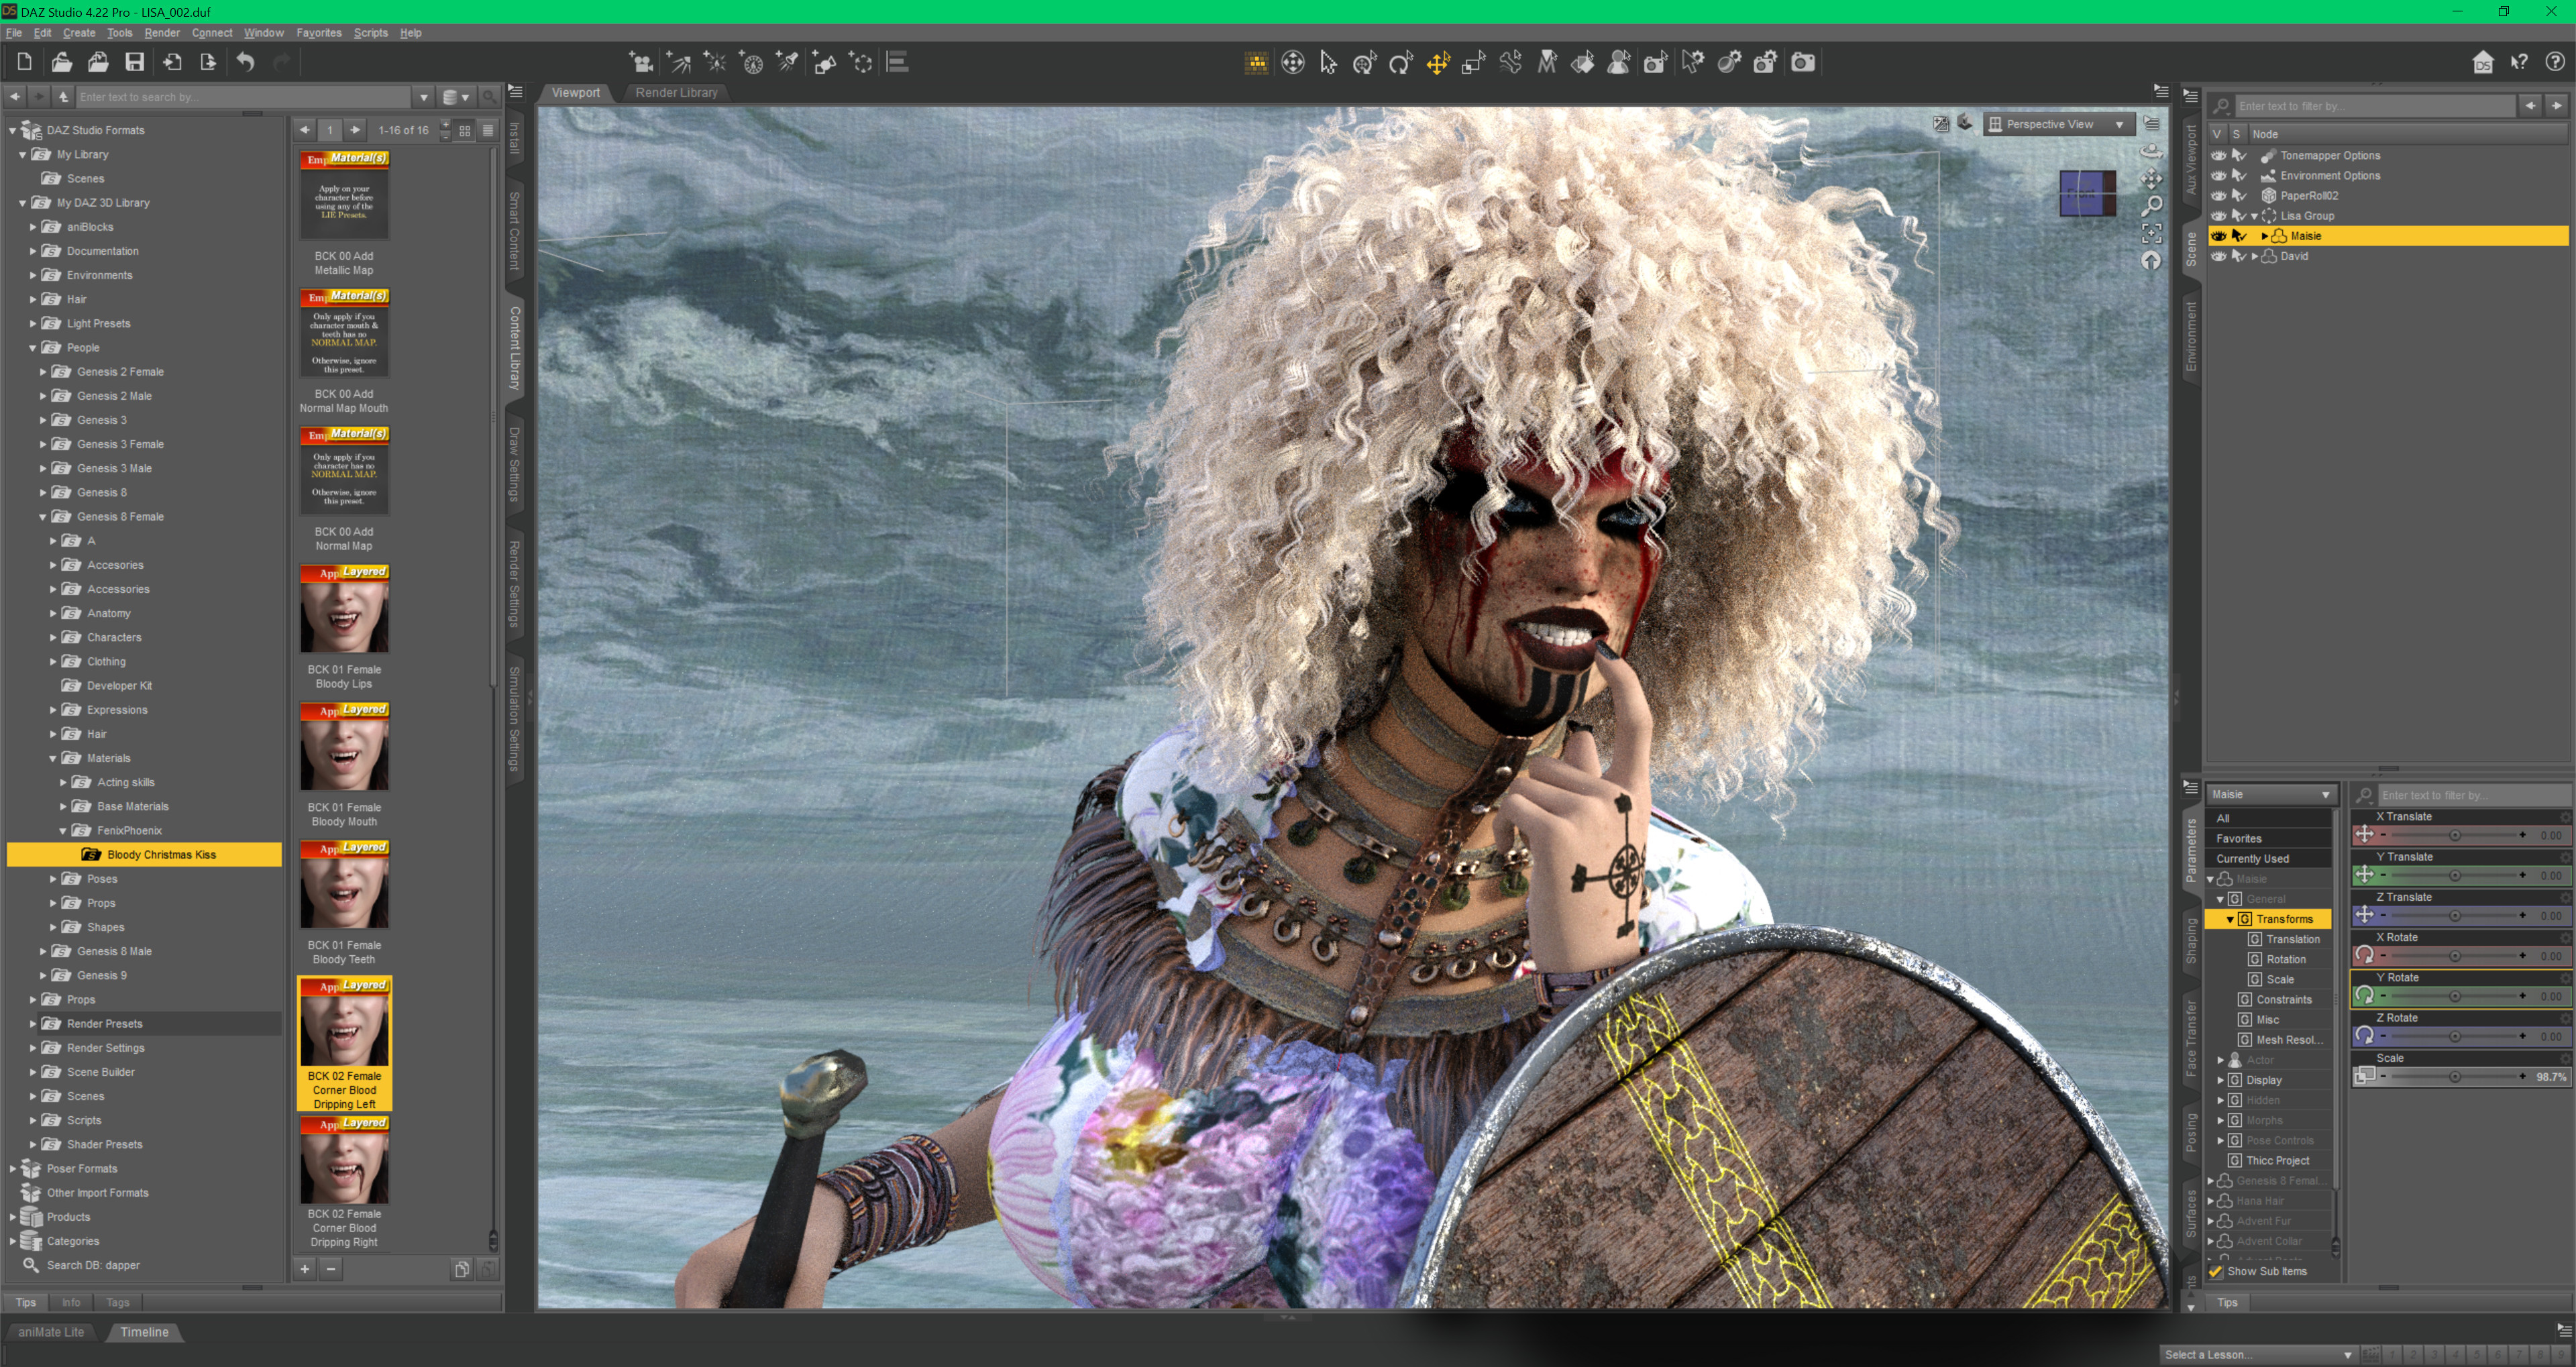
Task: Click the Info button under Content Library
Action: (x=71, y=1303)
